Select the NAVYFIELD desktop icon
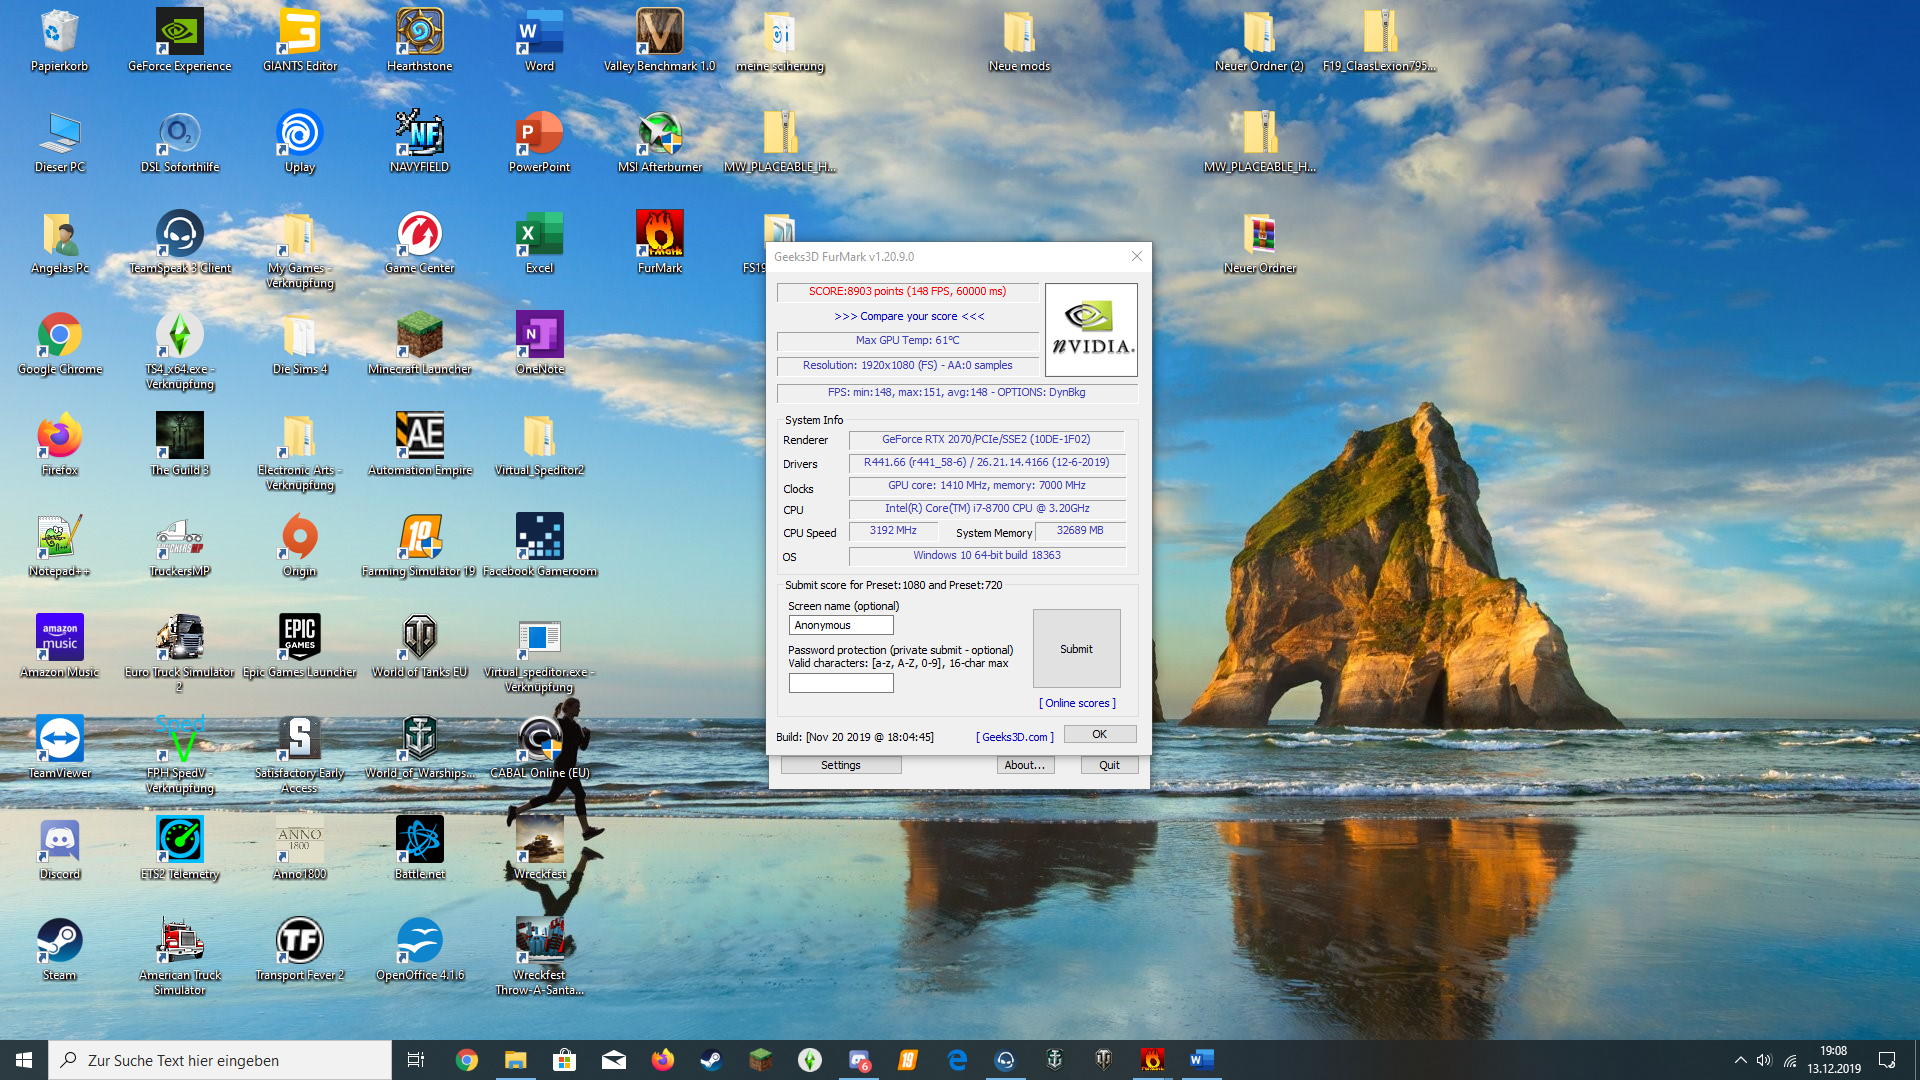The width and height of the screenshot is (1920, 1080). (x=420, y=142)
